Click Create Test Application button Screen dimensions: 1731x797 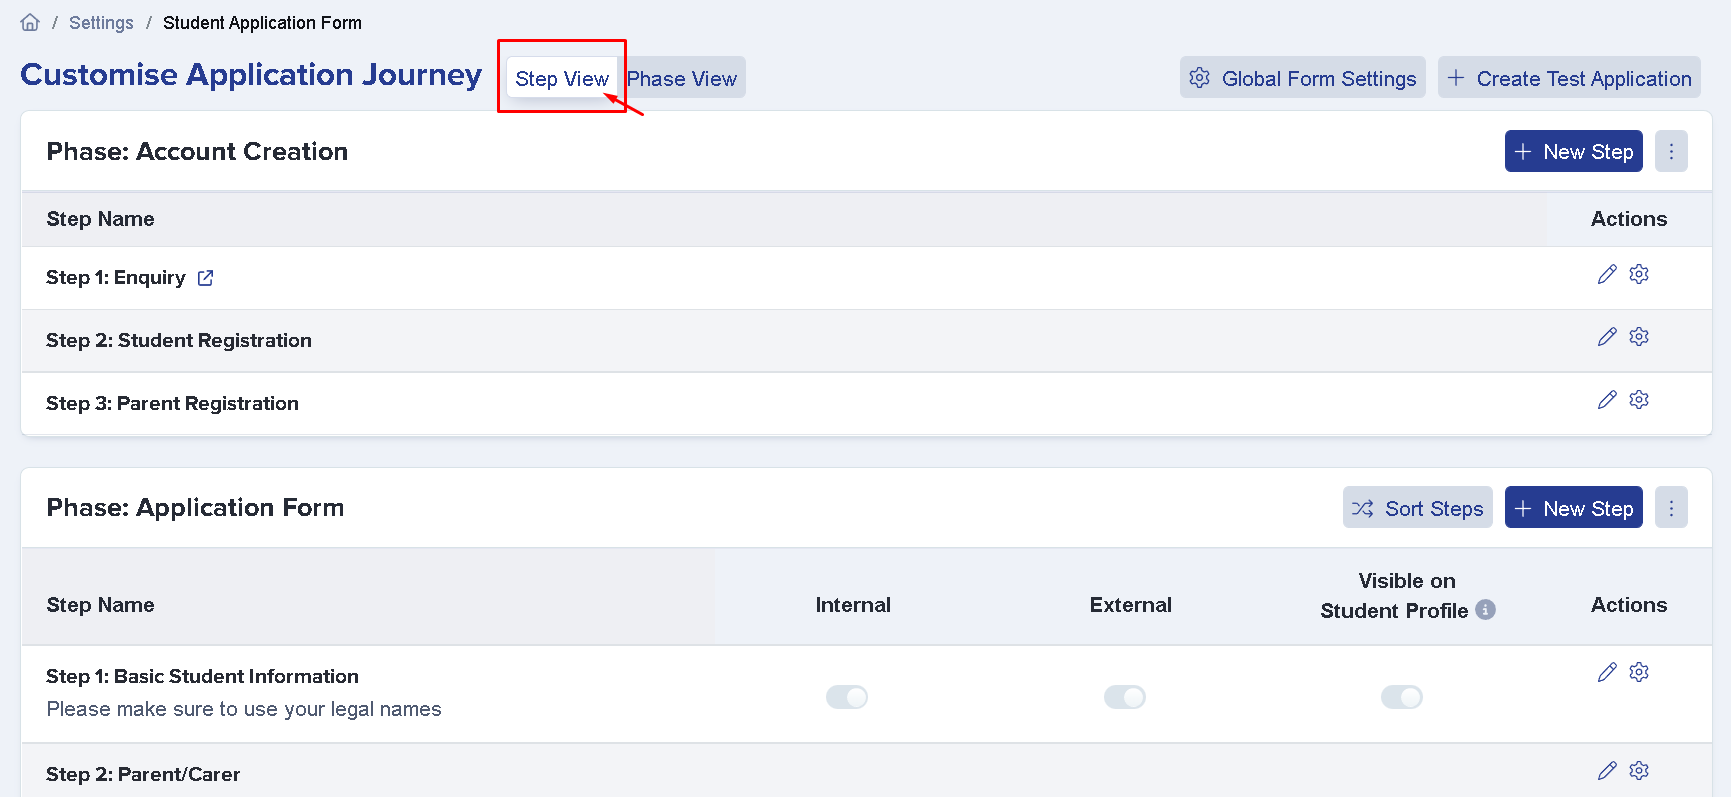(1569, 78)
